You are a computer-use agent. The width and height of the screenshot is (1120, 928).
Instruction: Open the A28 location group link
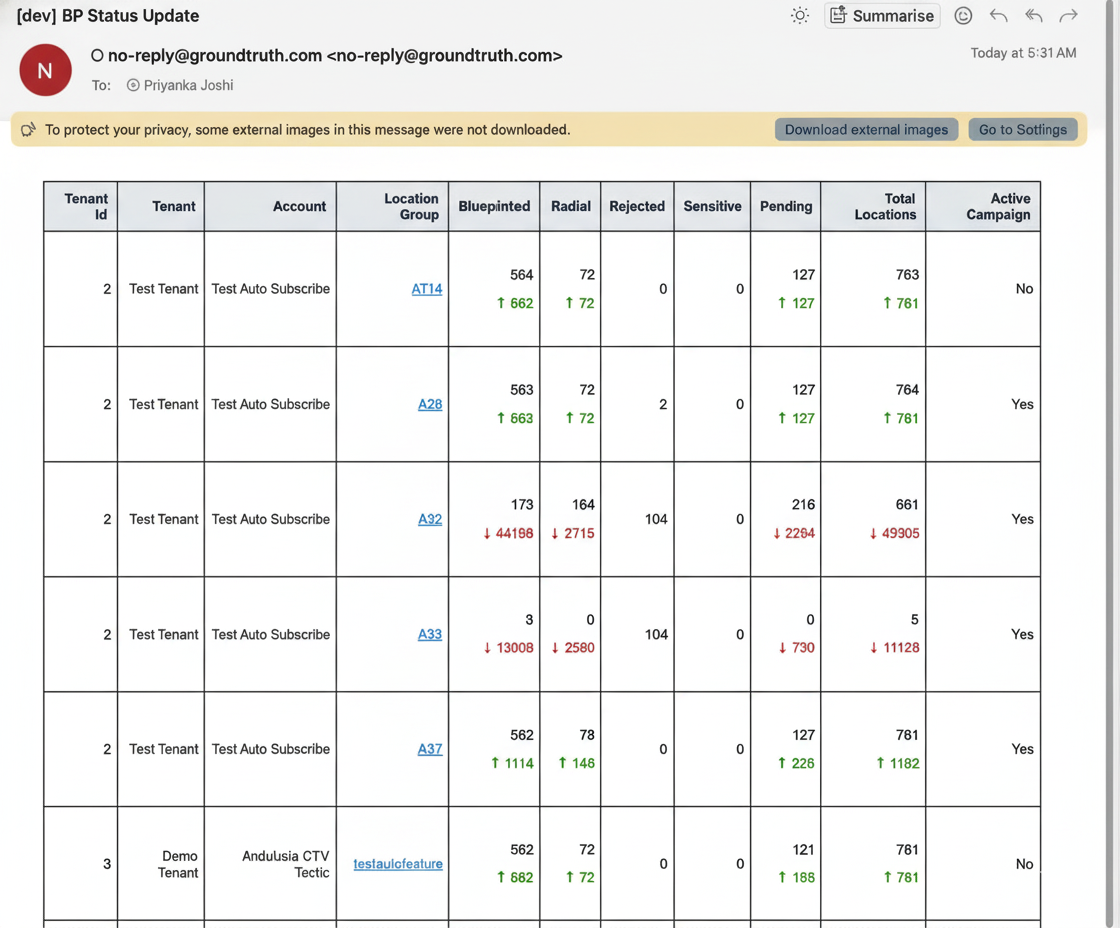click(430, 404)
